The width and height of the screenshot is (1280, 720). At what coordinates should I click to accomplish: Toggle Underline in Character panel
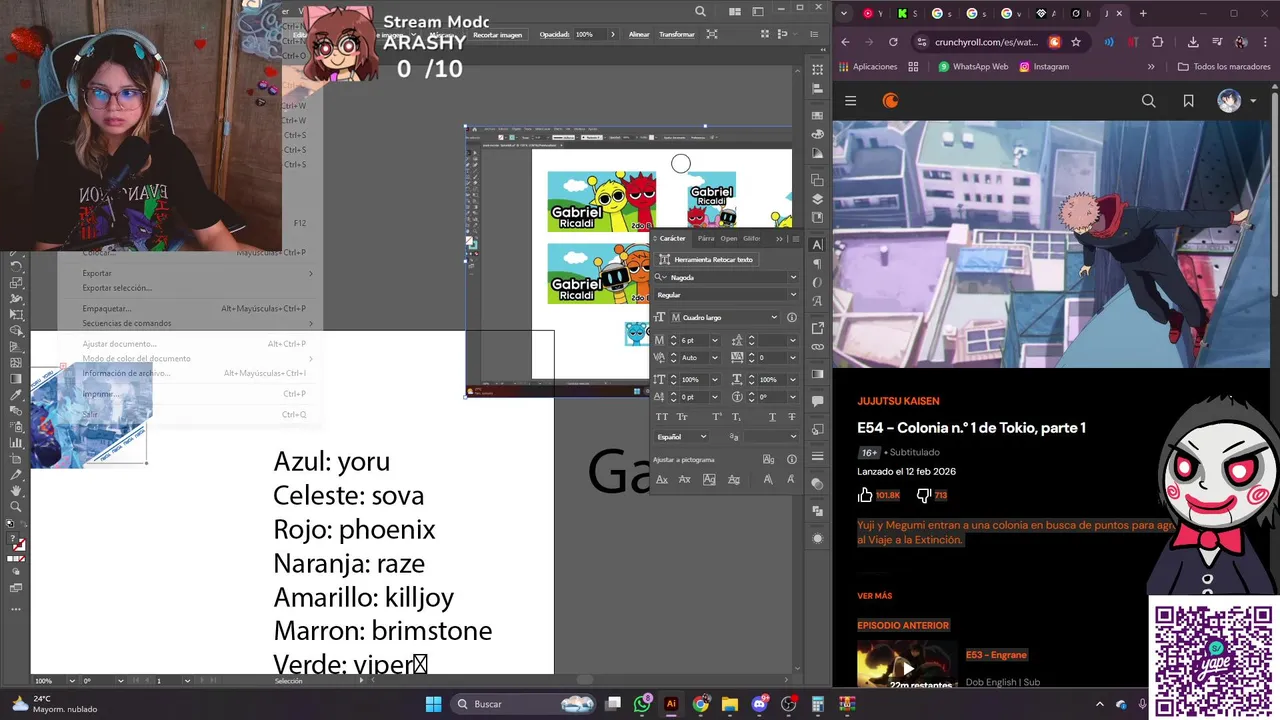point(772,416)
